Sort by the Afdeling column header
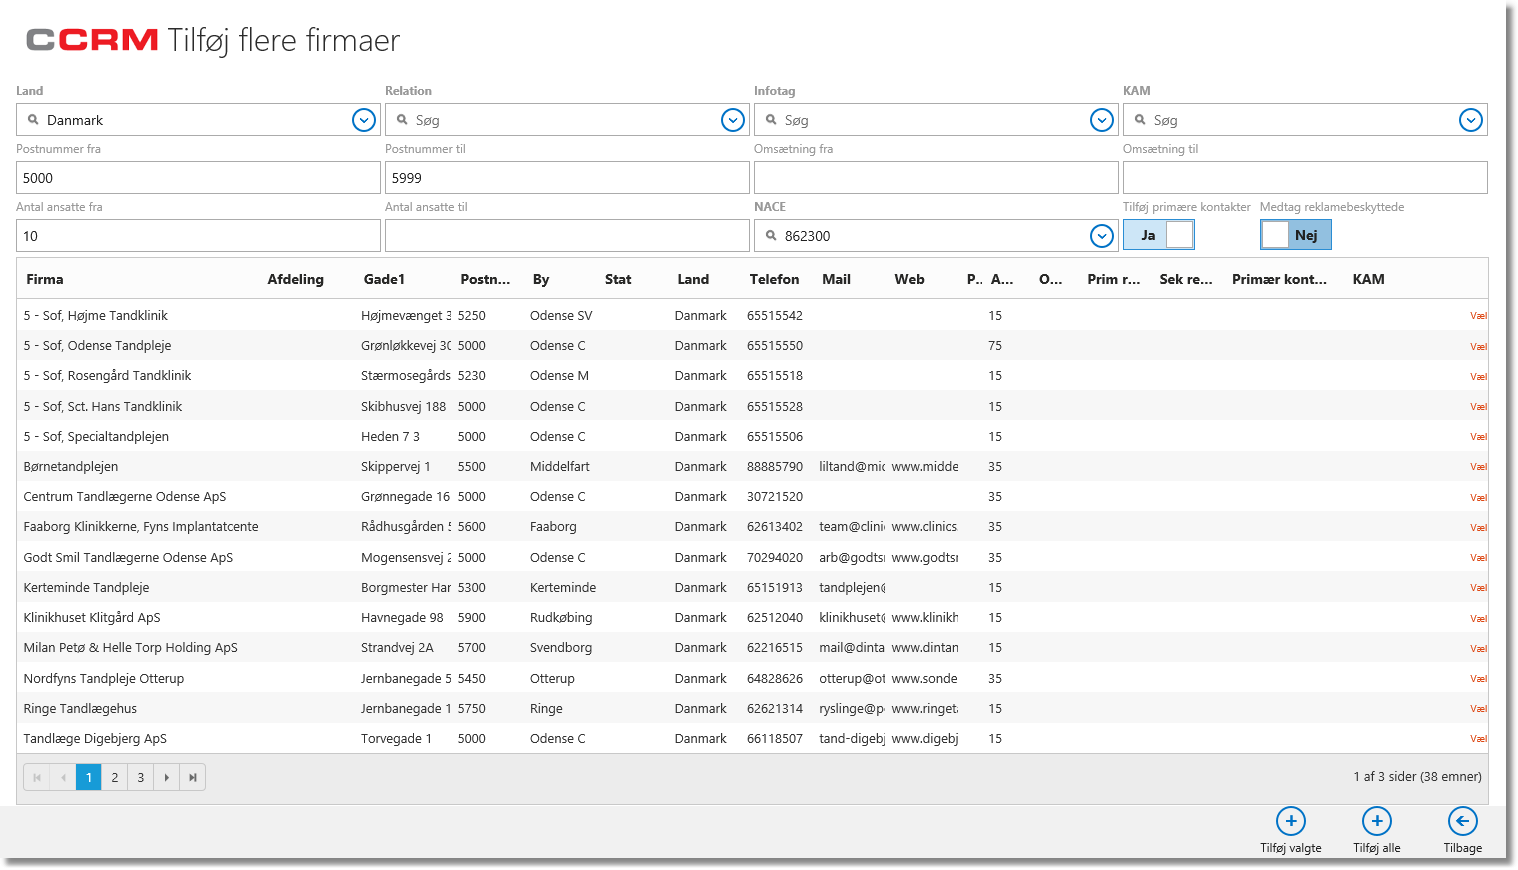 tap(296, 279)
